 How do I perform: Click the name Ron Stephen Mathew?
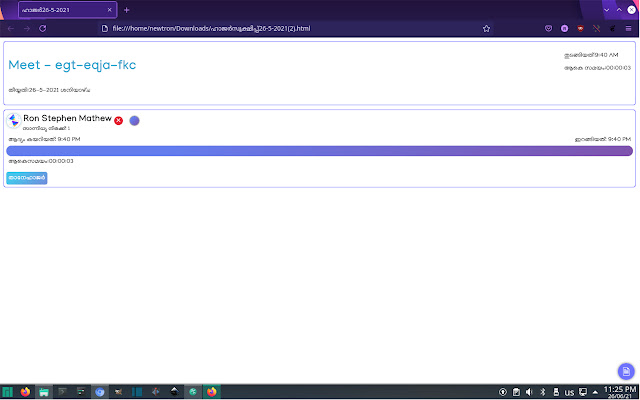click(x=67, y=118)
